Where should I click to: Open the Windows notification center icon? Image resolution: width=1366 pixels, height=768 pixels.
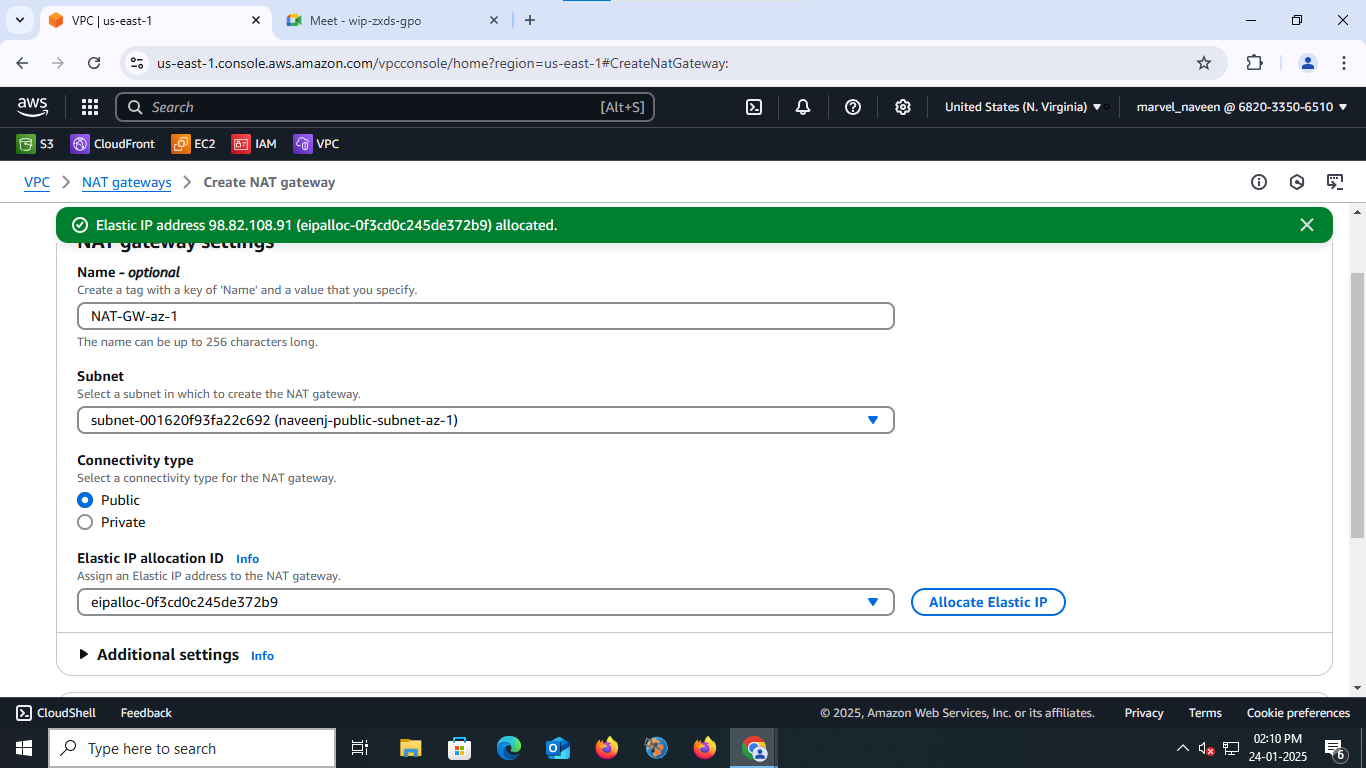1335,748
